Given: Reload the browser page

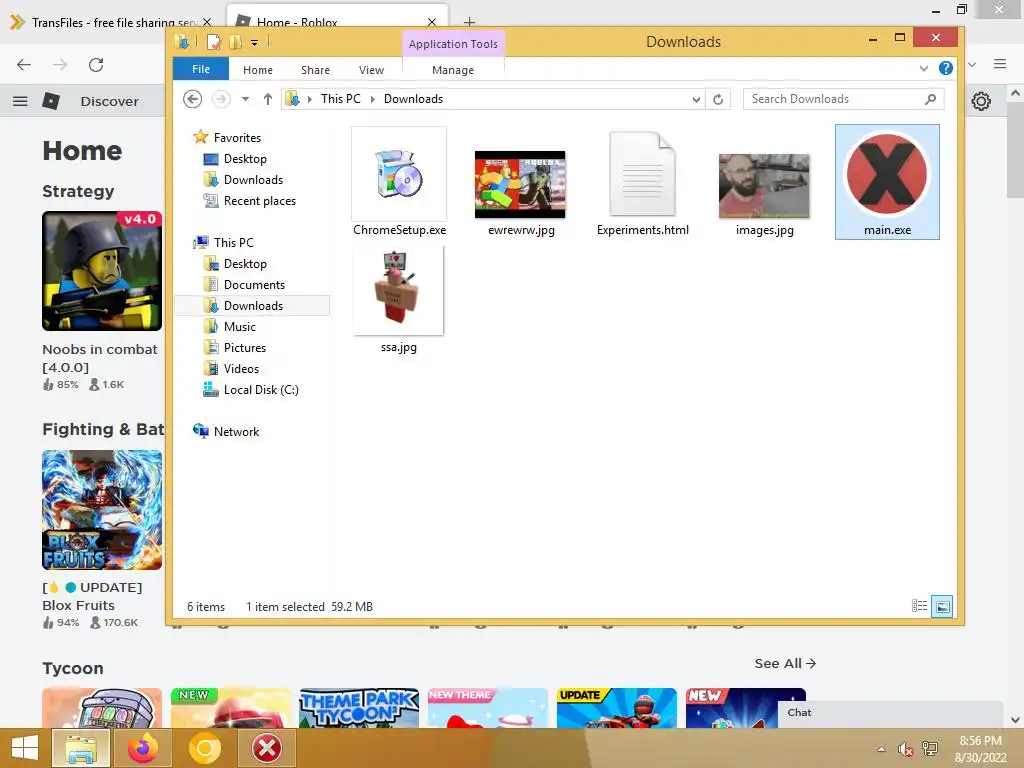Looking at the screenshot, I should click(96, 65).
